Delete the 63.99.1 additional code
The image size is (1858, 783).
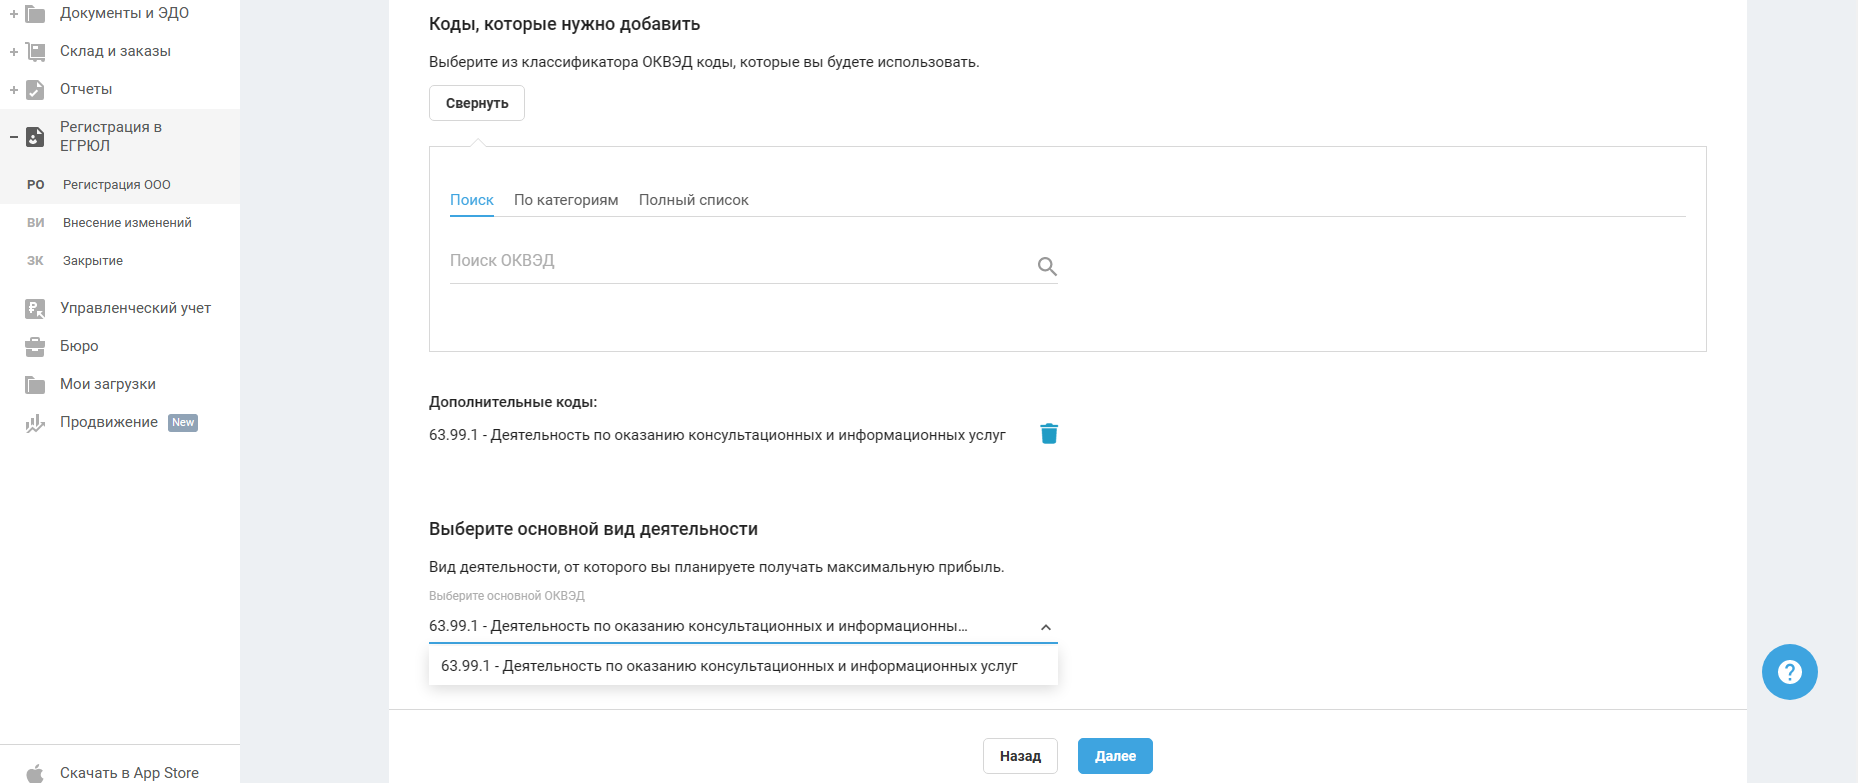tap(1049, 434)
